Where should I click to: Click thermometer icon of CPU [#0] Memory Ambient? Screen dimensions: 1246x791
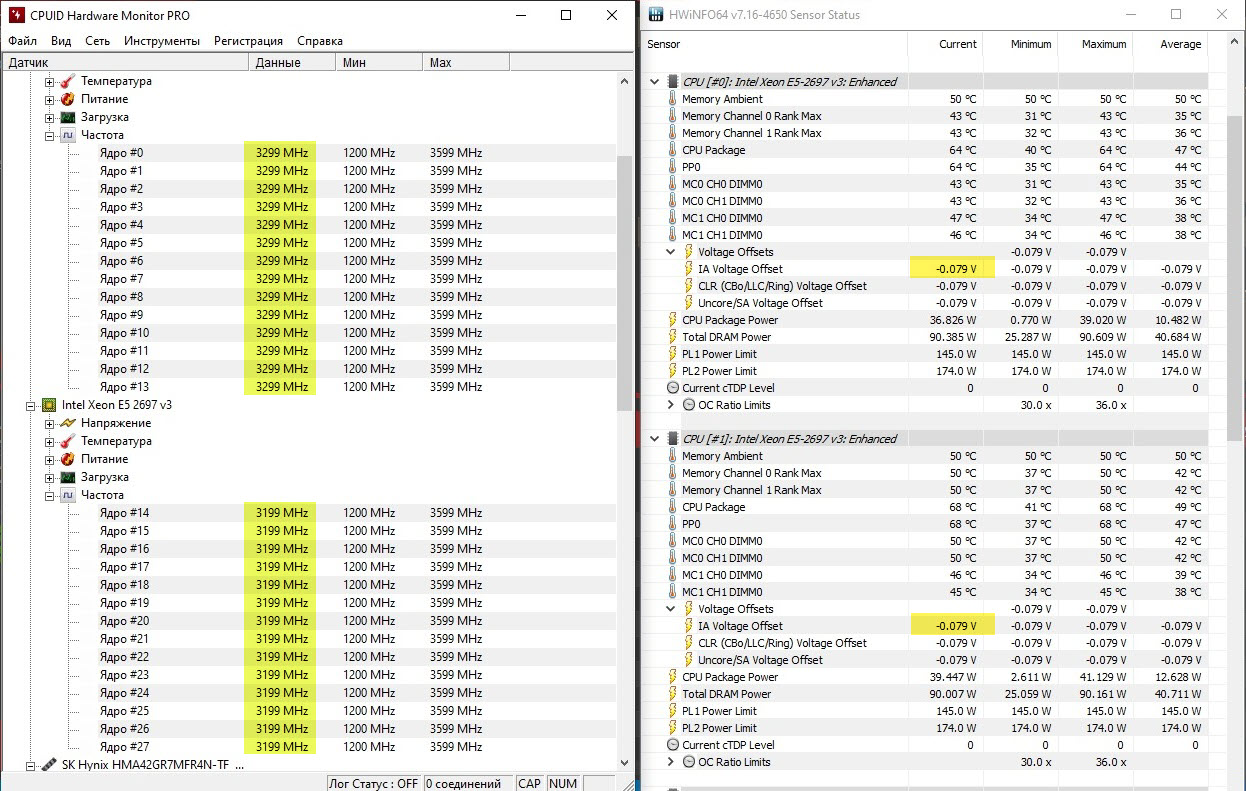pos(672,99)
